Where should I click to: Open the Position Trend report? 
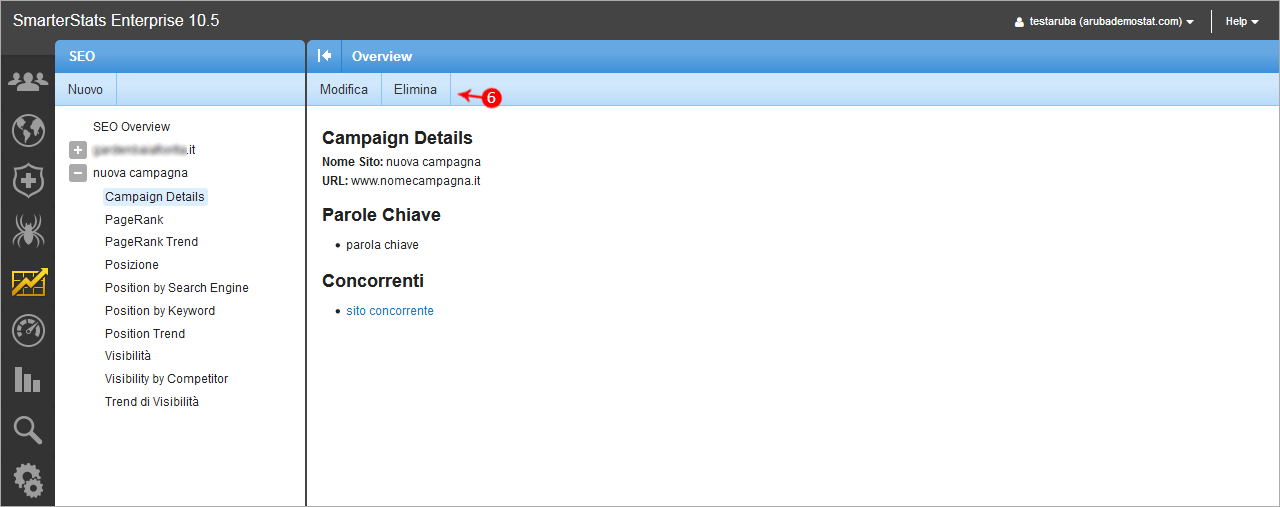coord(145,334)
